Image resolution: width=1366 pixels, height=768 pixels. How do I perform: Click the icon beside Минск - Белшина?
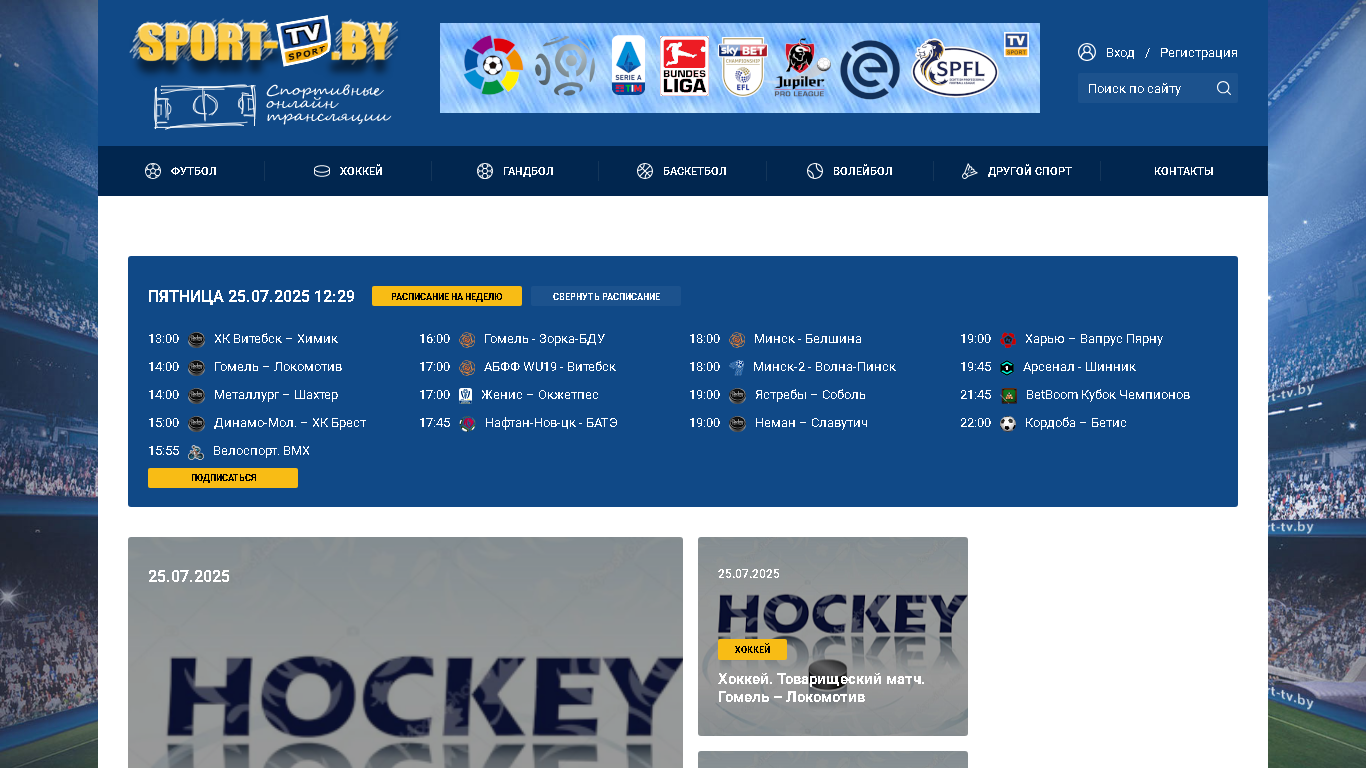pos(737,340)
